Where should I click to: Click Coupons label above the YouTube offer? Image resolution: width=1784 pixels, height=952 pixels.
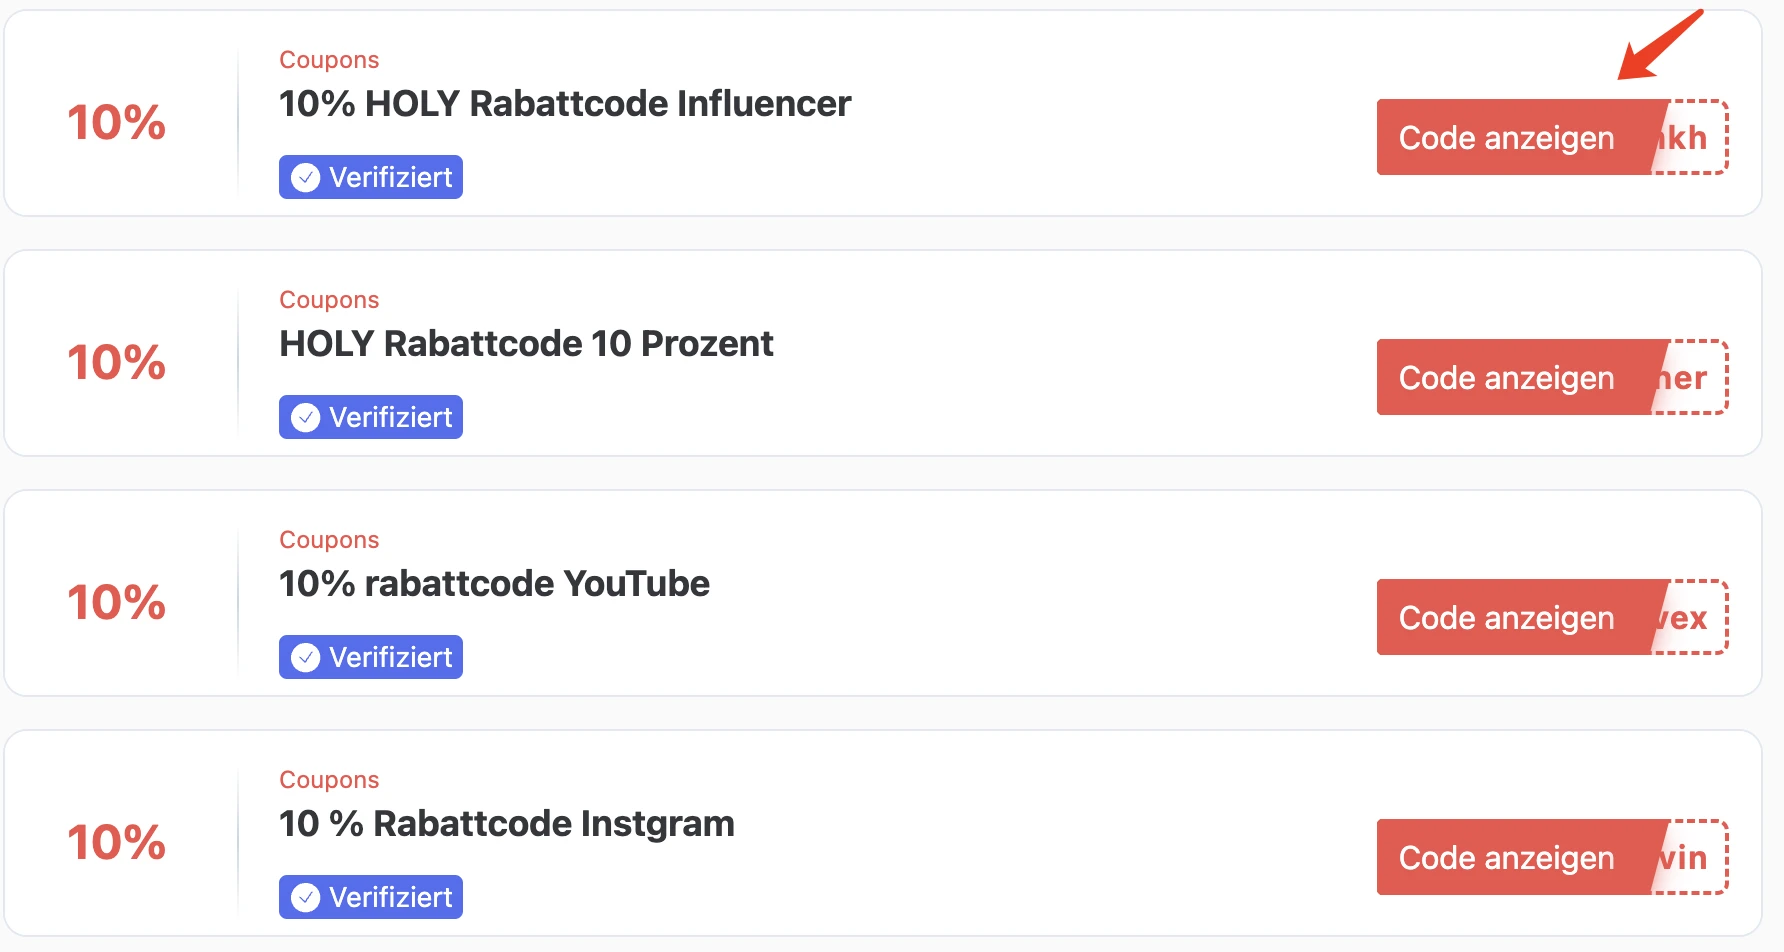click(329, 540)
